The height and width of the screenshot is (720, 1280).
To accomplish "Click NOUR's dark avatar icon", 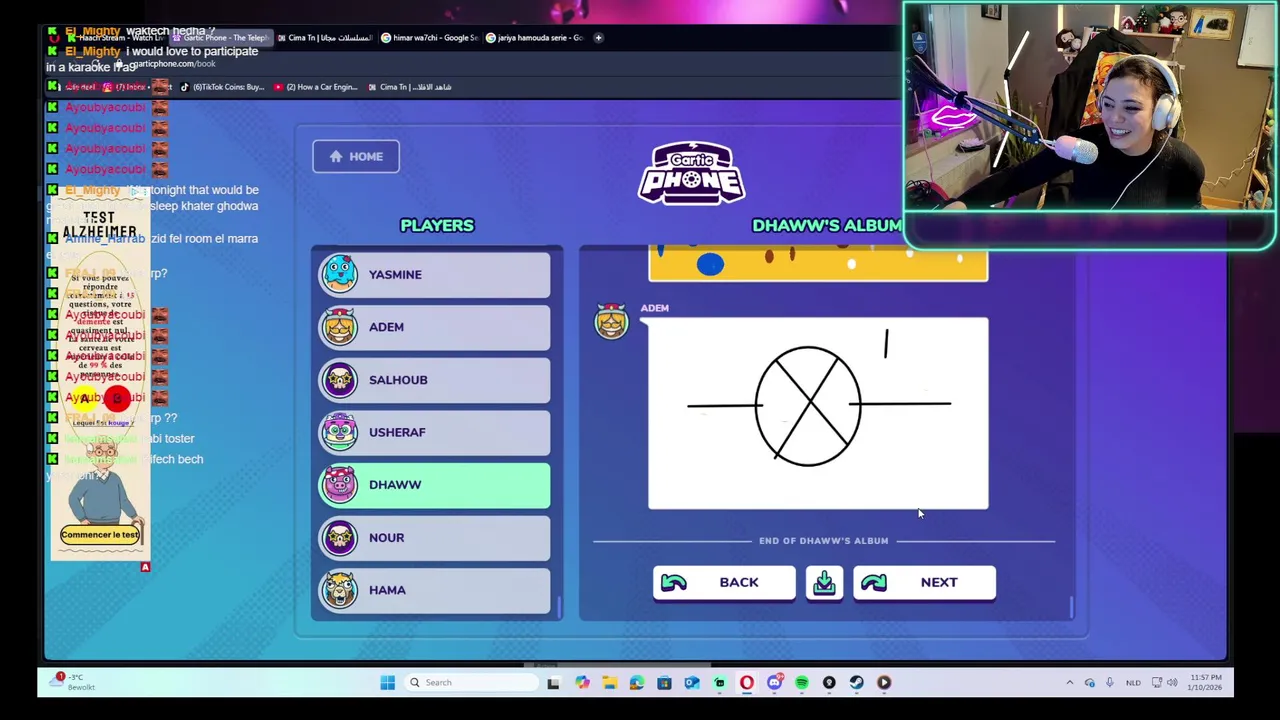I will [x=339, y=537].
